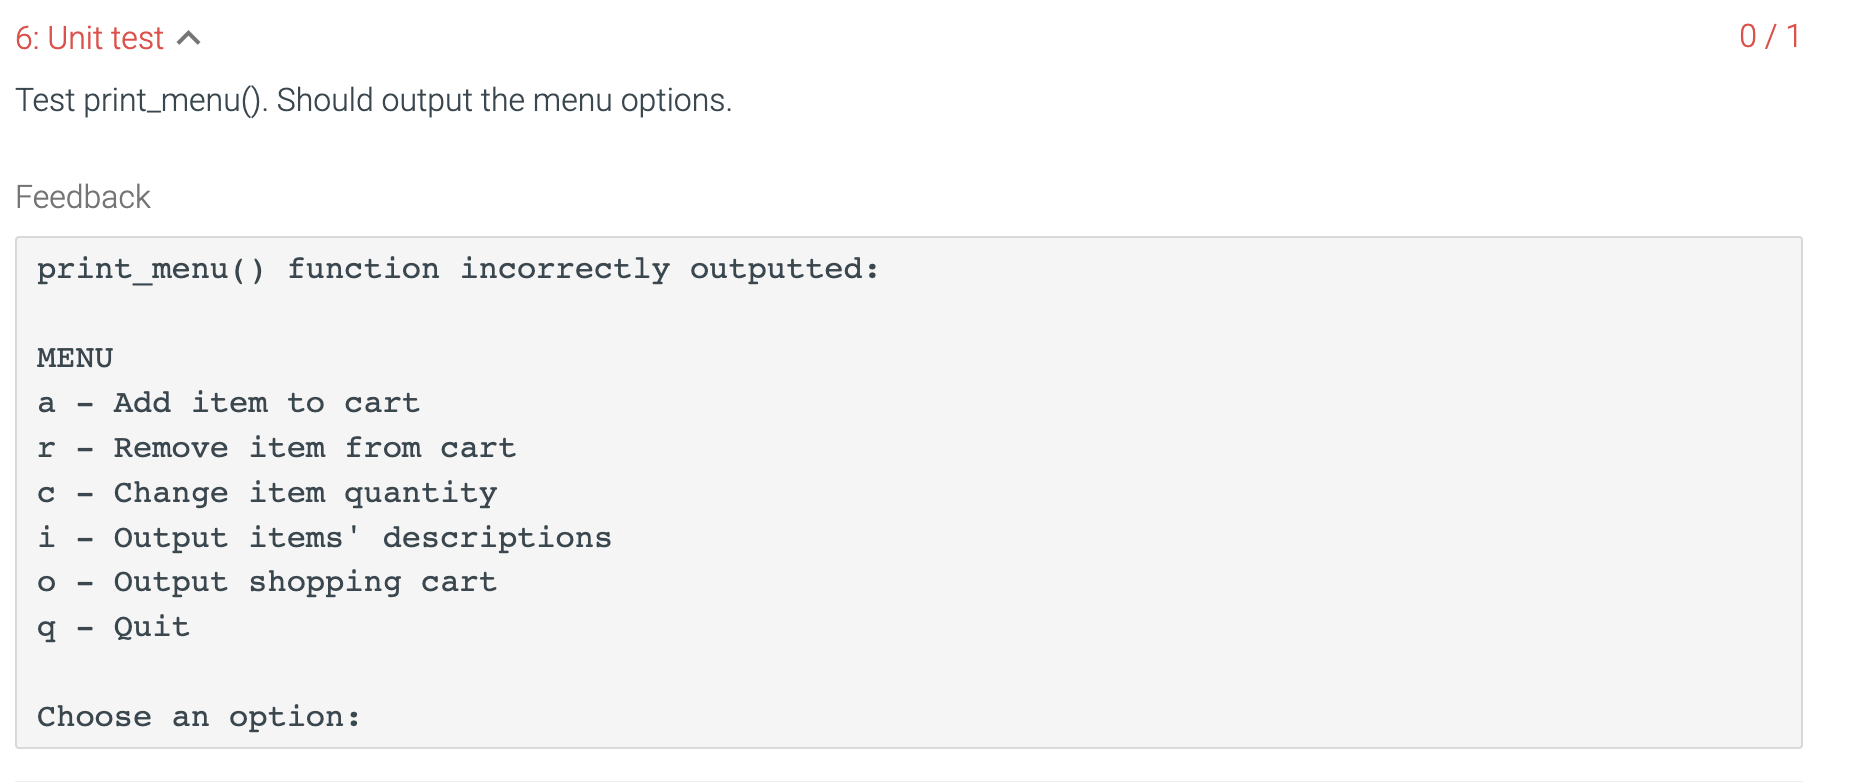The width and height of the screenshot is (1850, 782).
Task: Click inside the feedback output box
Action: coord(900,490)
